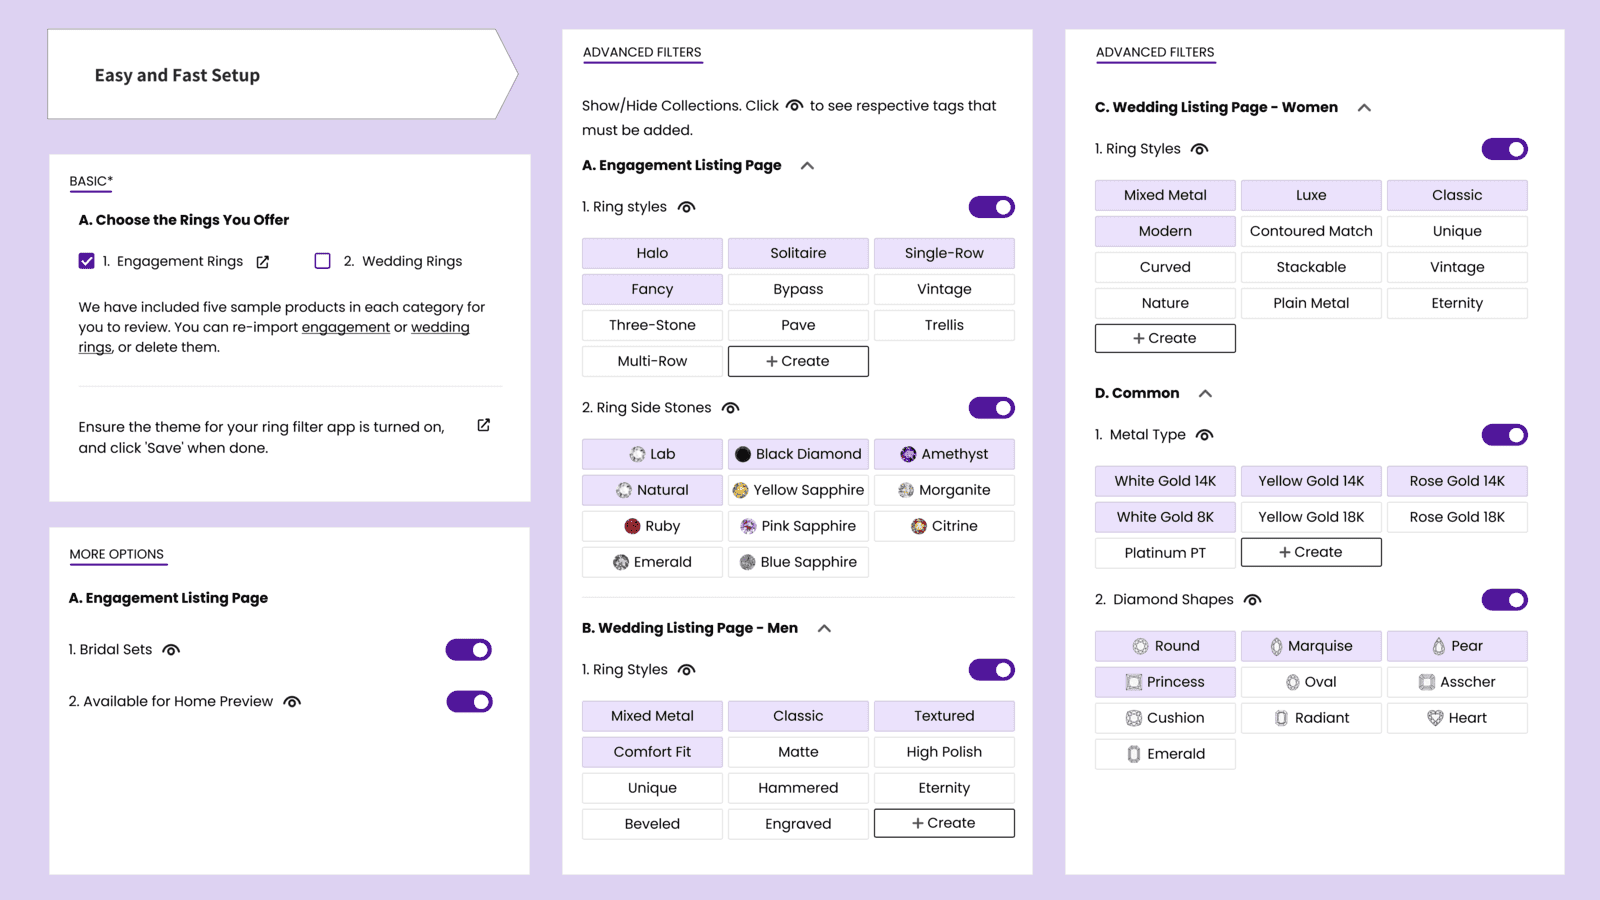This screenshot has width=1600, height=900.
Task: Click the re-import engagement link
Action: point(345,327)
